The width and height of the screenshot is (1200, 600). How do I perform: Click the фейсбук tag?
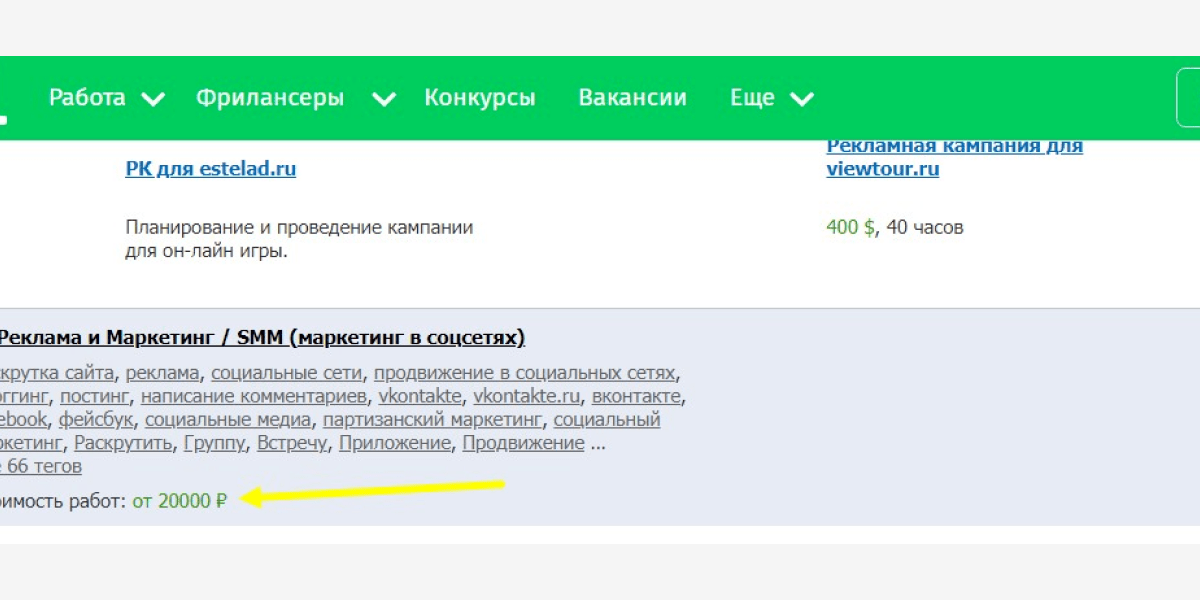[96, 420]
